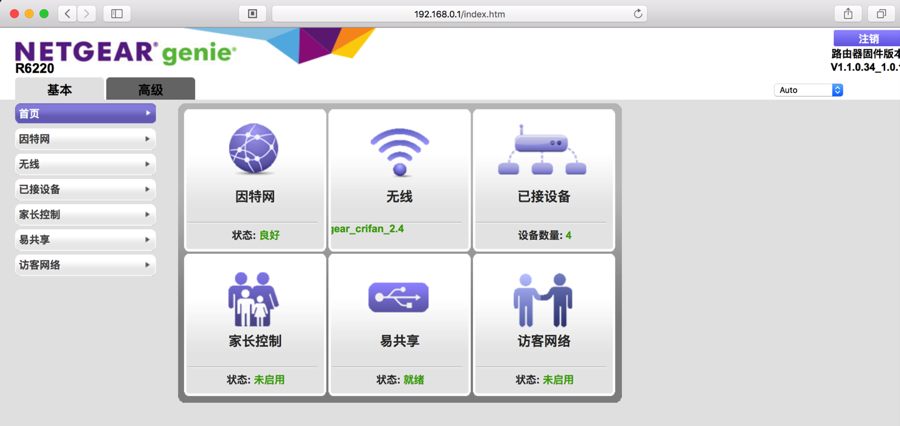Click 状态: 未启用 under 访客网络
This screenshot has width=900, height=426.
click(x=544, y=380)
